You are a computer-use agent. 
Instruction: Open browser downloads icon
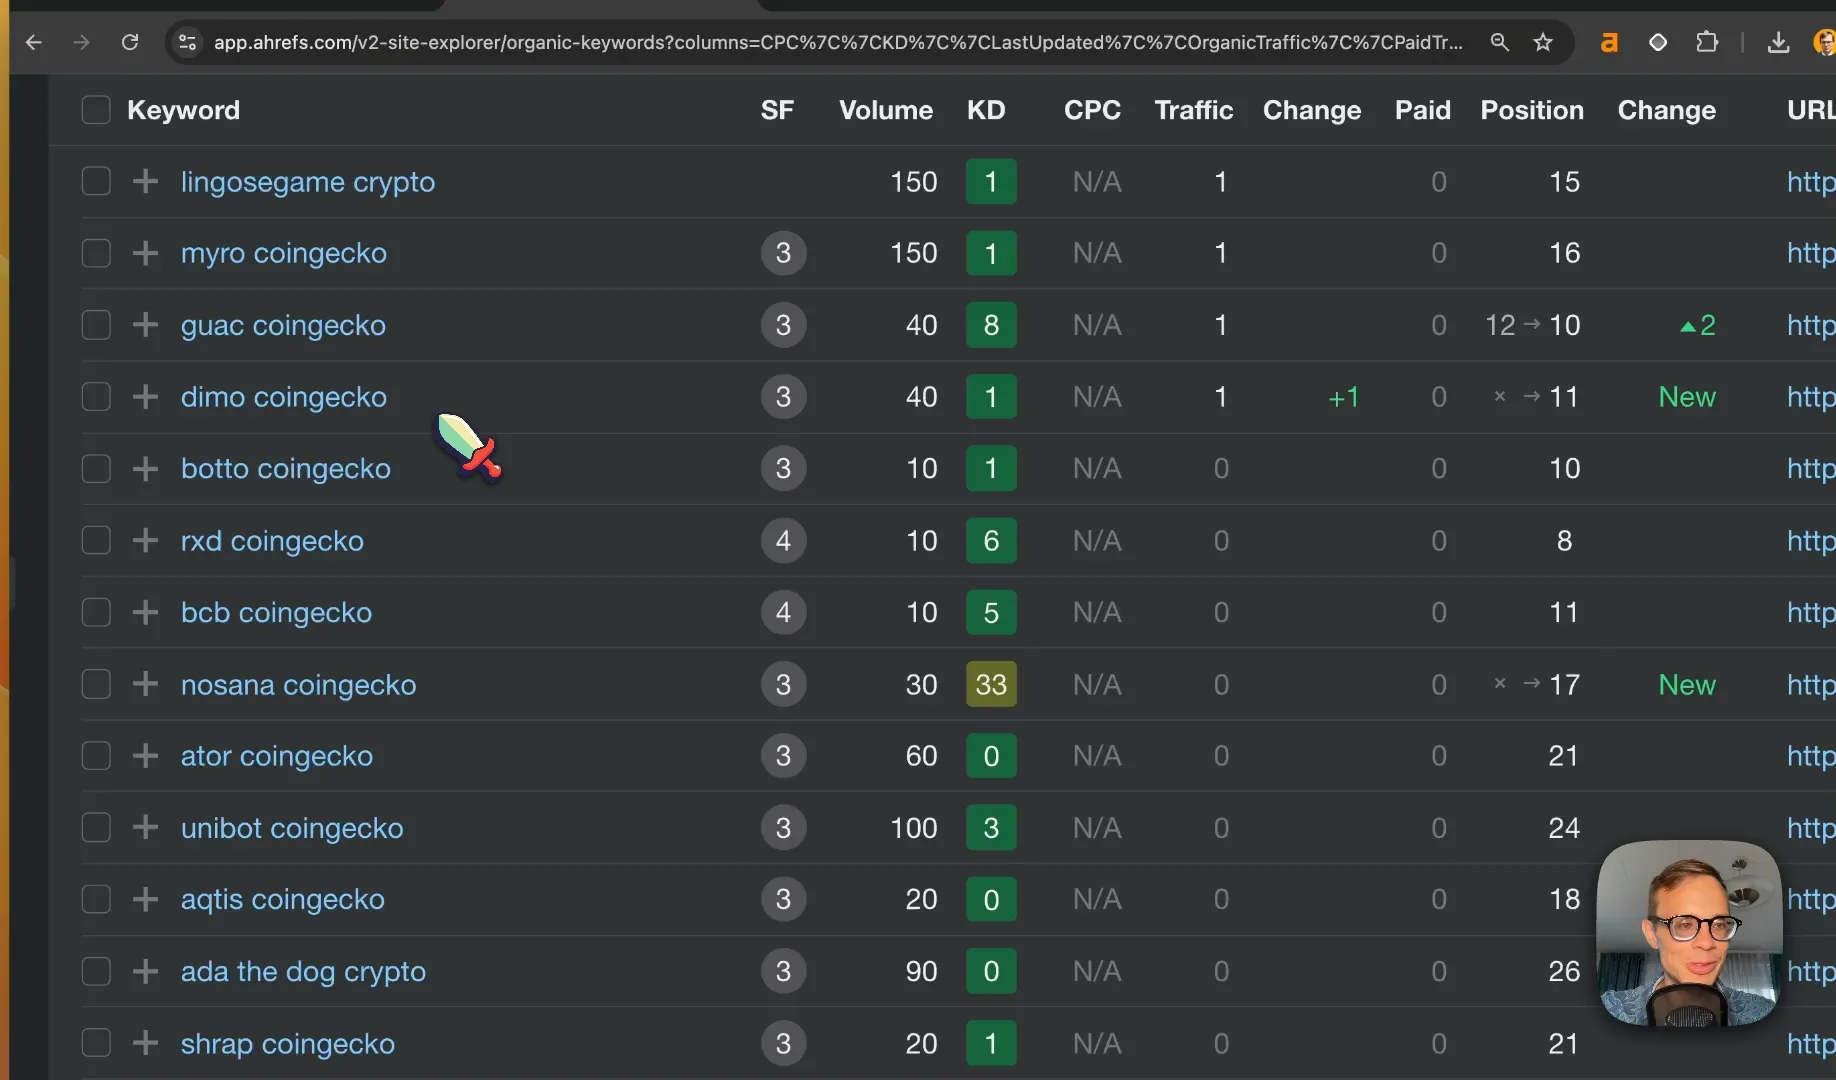(1778, 42)
